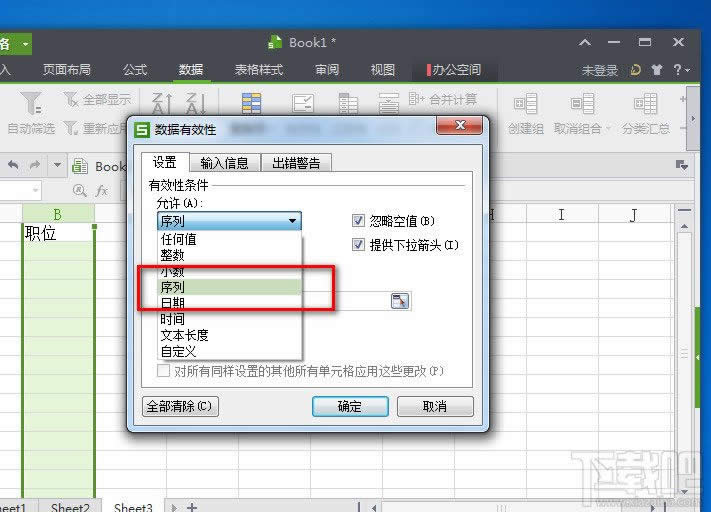Click the undo arrow in quick toolbar

[x=13, y=165]
